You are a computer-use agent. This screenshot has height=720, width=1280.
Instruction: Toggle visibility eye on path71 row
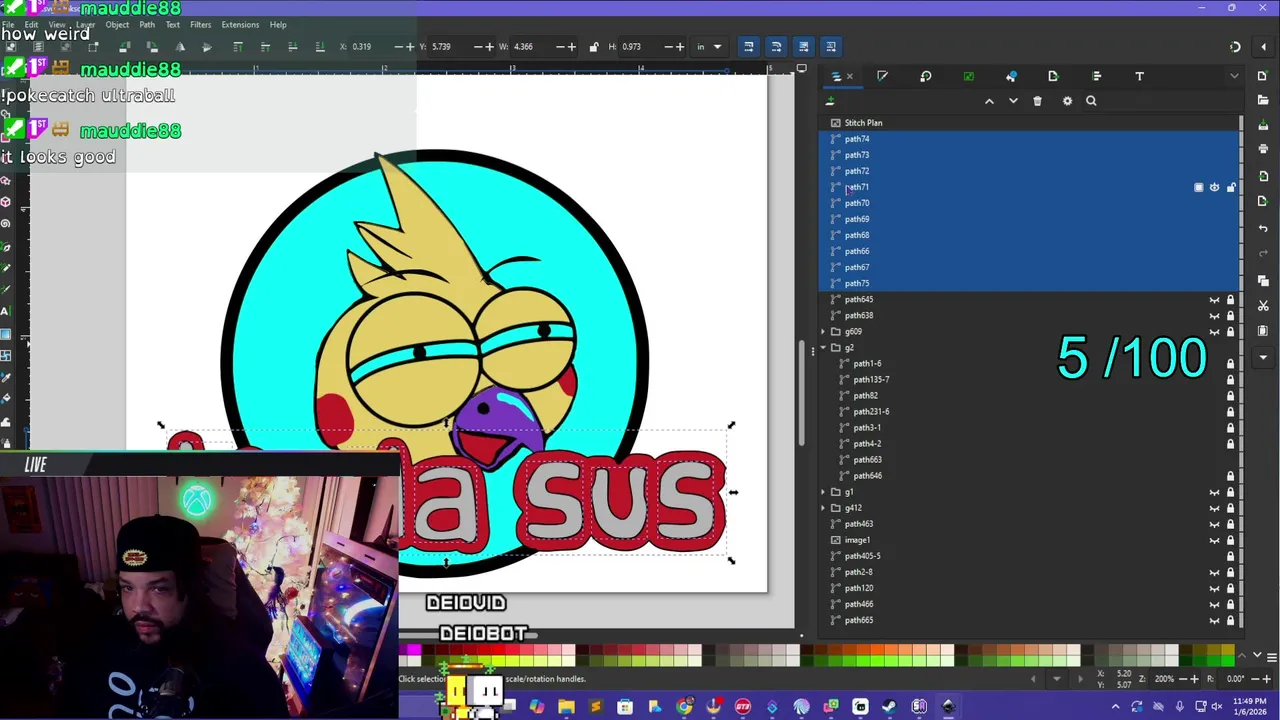click(x=1215, y=187)
